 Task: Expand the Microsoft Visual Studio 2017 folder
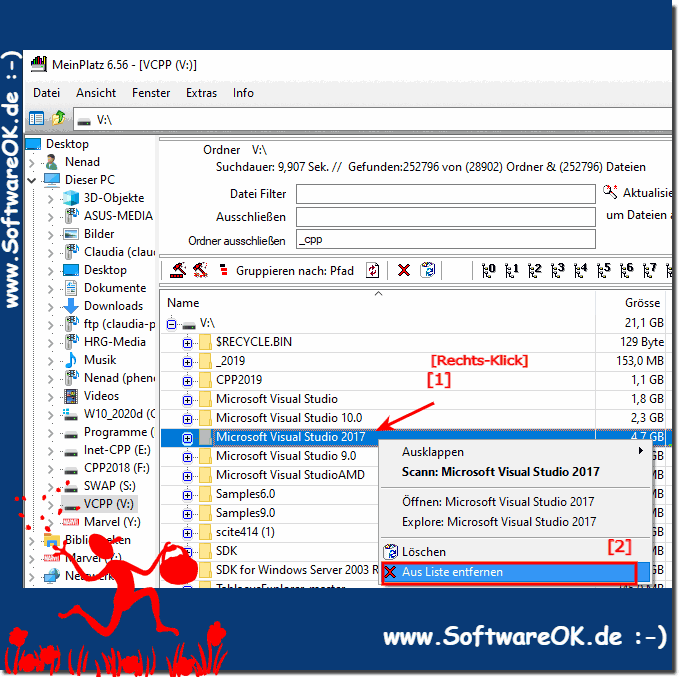tap(187, 438)
